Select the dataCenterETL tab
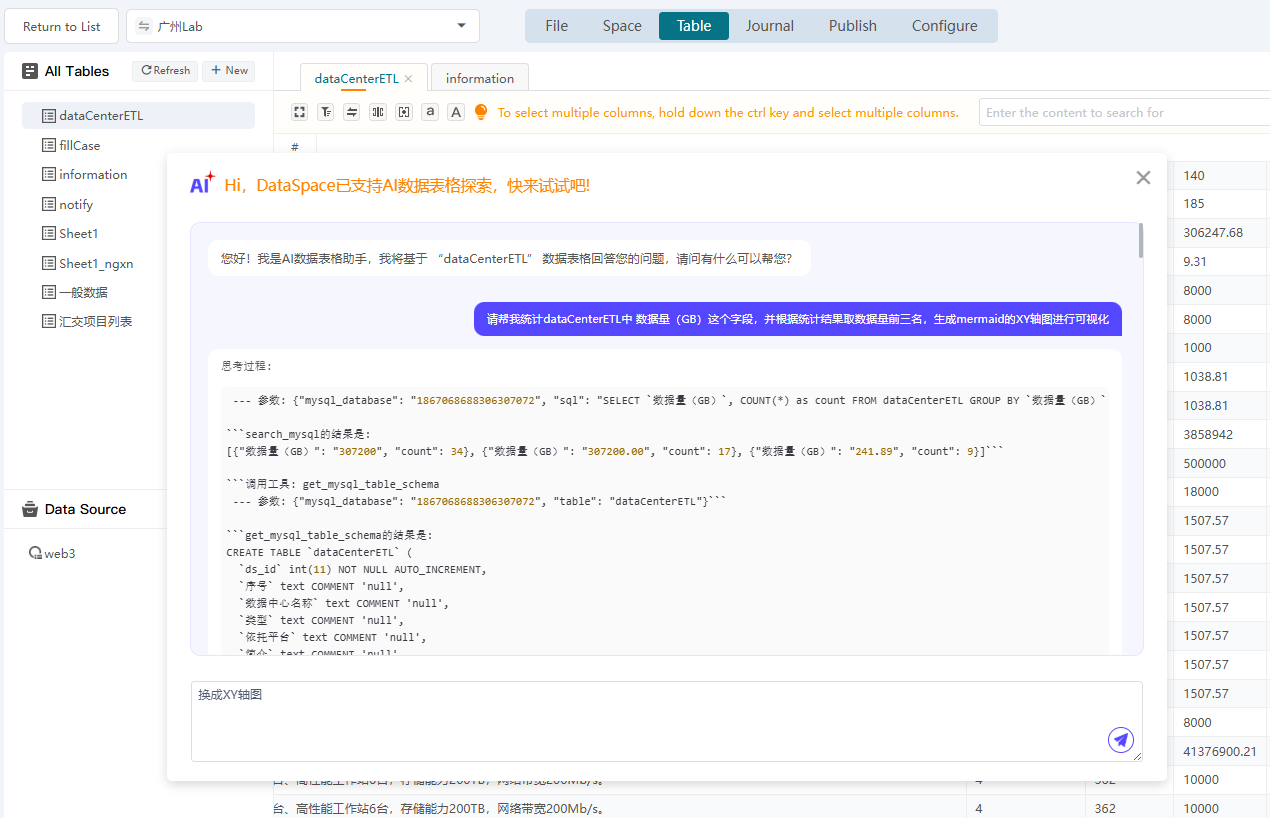The image size is (1270, 818). pos(357,78)
